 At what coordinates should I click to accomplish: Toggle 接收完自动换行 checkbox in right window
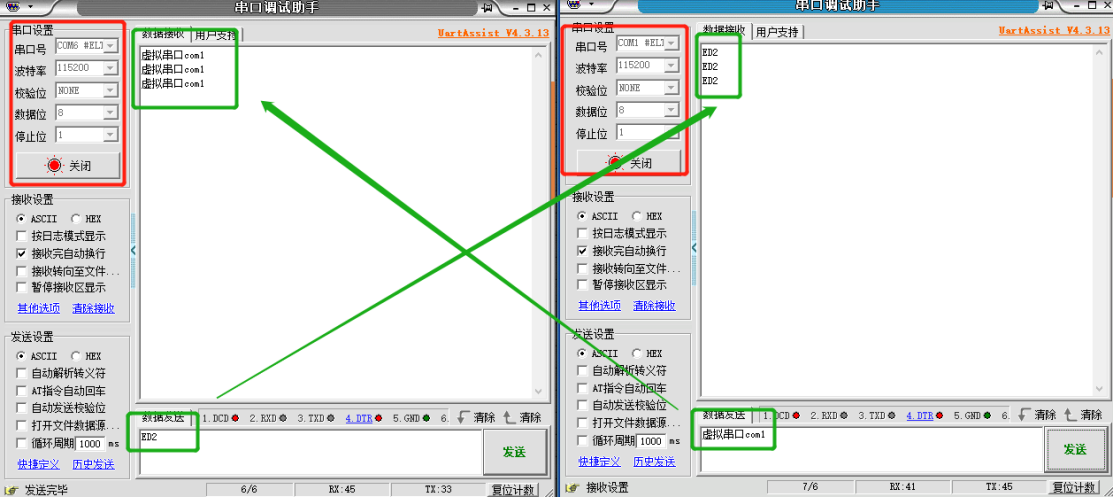(x=583, y=251)
